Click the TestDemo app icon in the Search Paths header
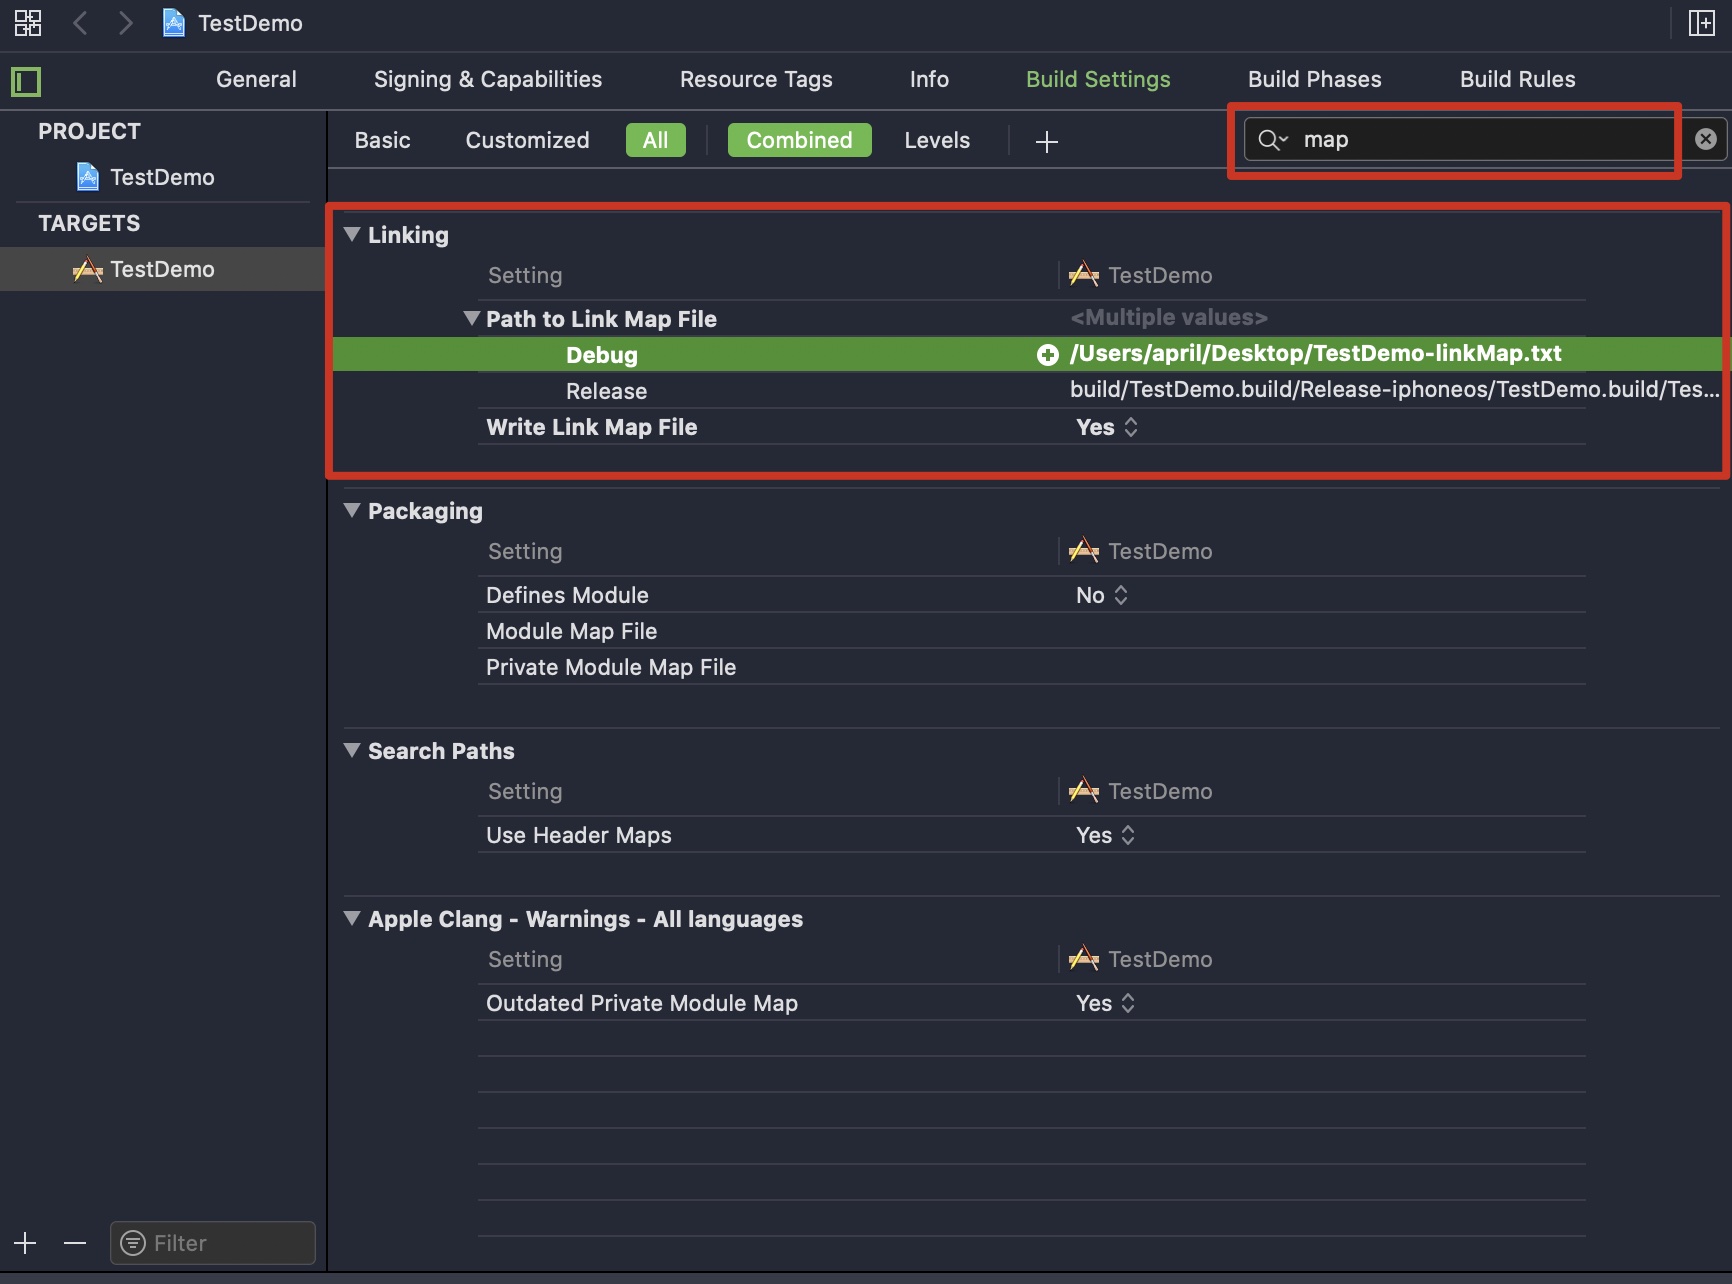The width and height of the screenshot is (1732, 1284). point(1084,790)
